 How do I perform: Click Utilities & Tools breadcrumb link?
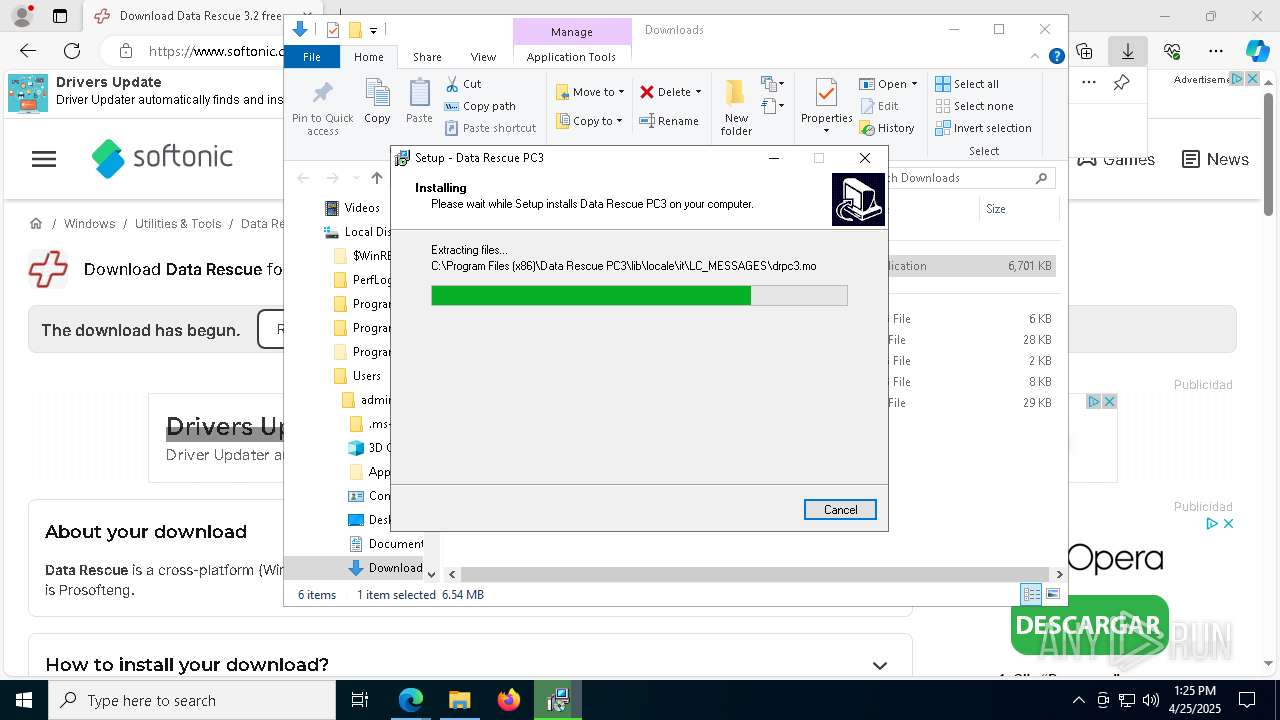[178, 224]
